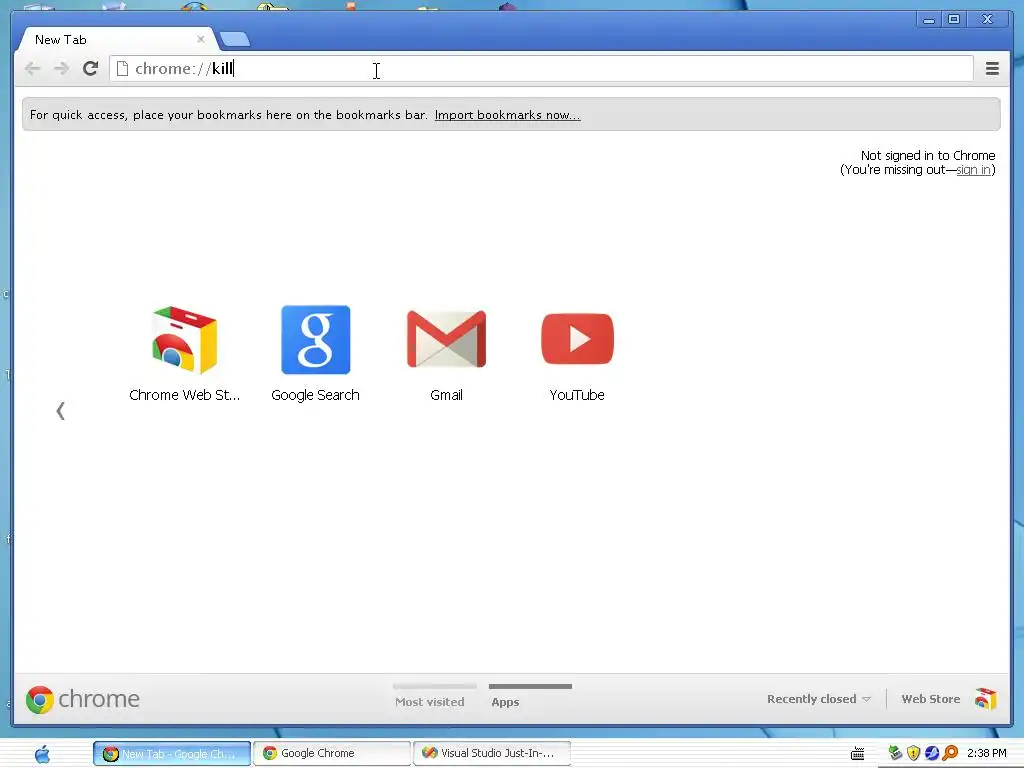Viewport: 1024px width, 768px height.
Task: Click the sign in link
Action: (973, 170)
